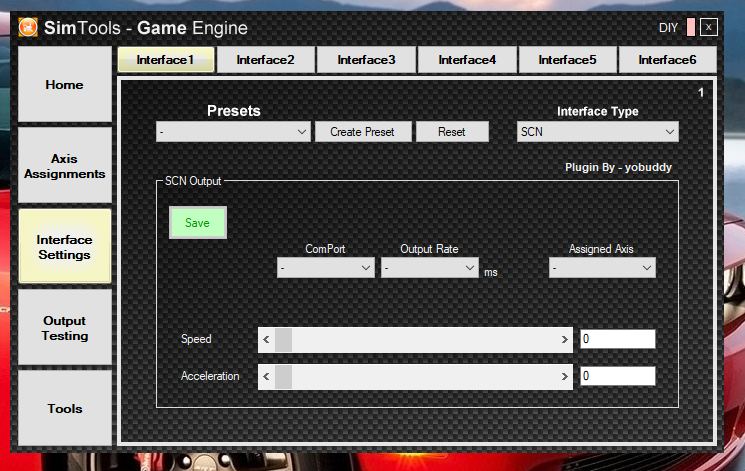
Task: Expand the Presets dropdown
Action: coord(233,132)
